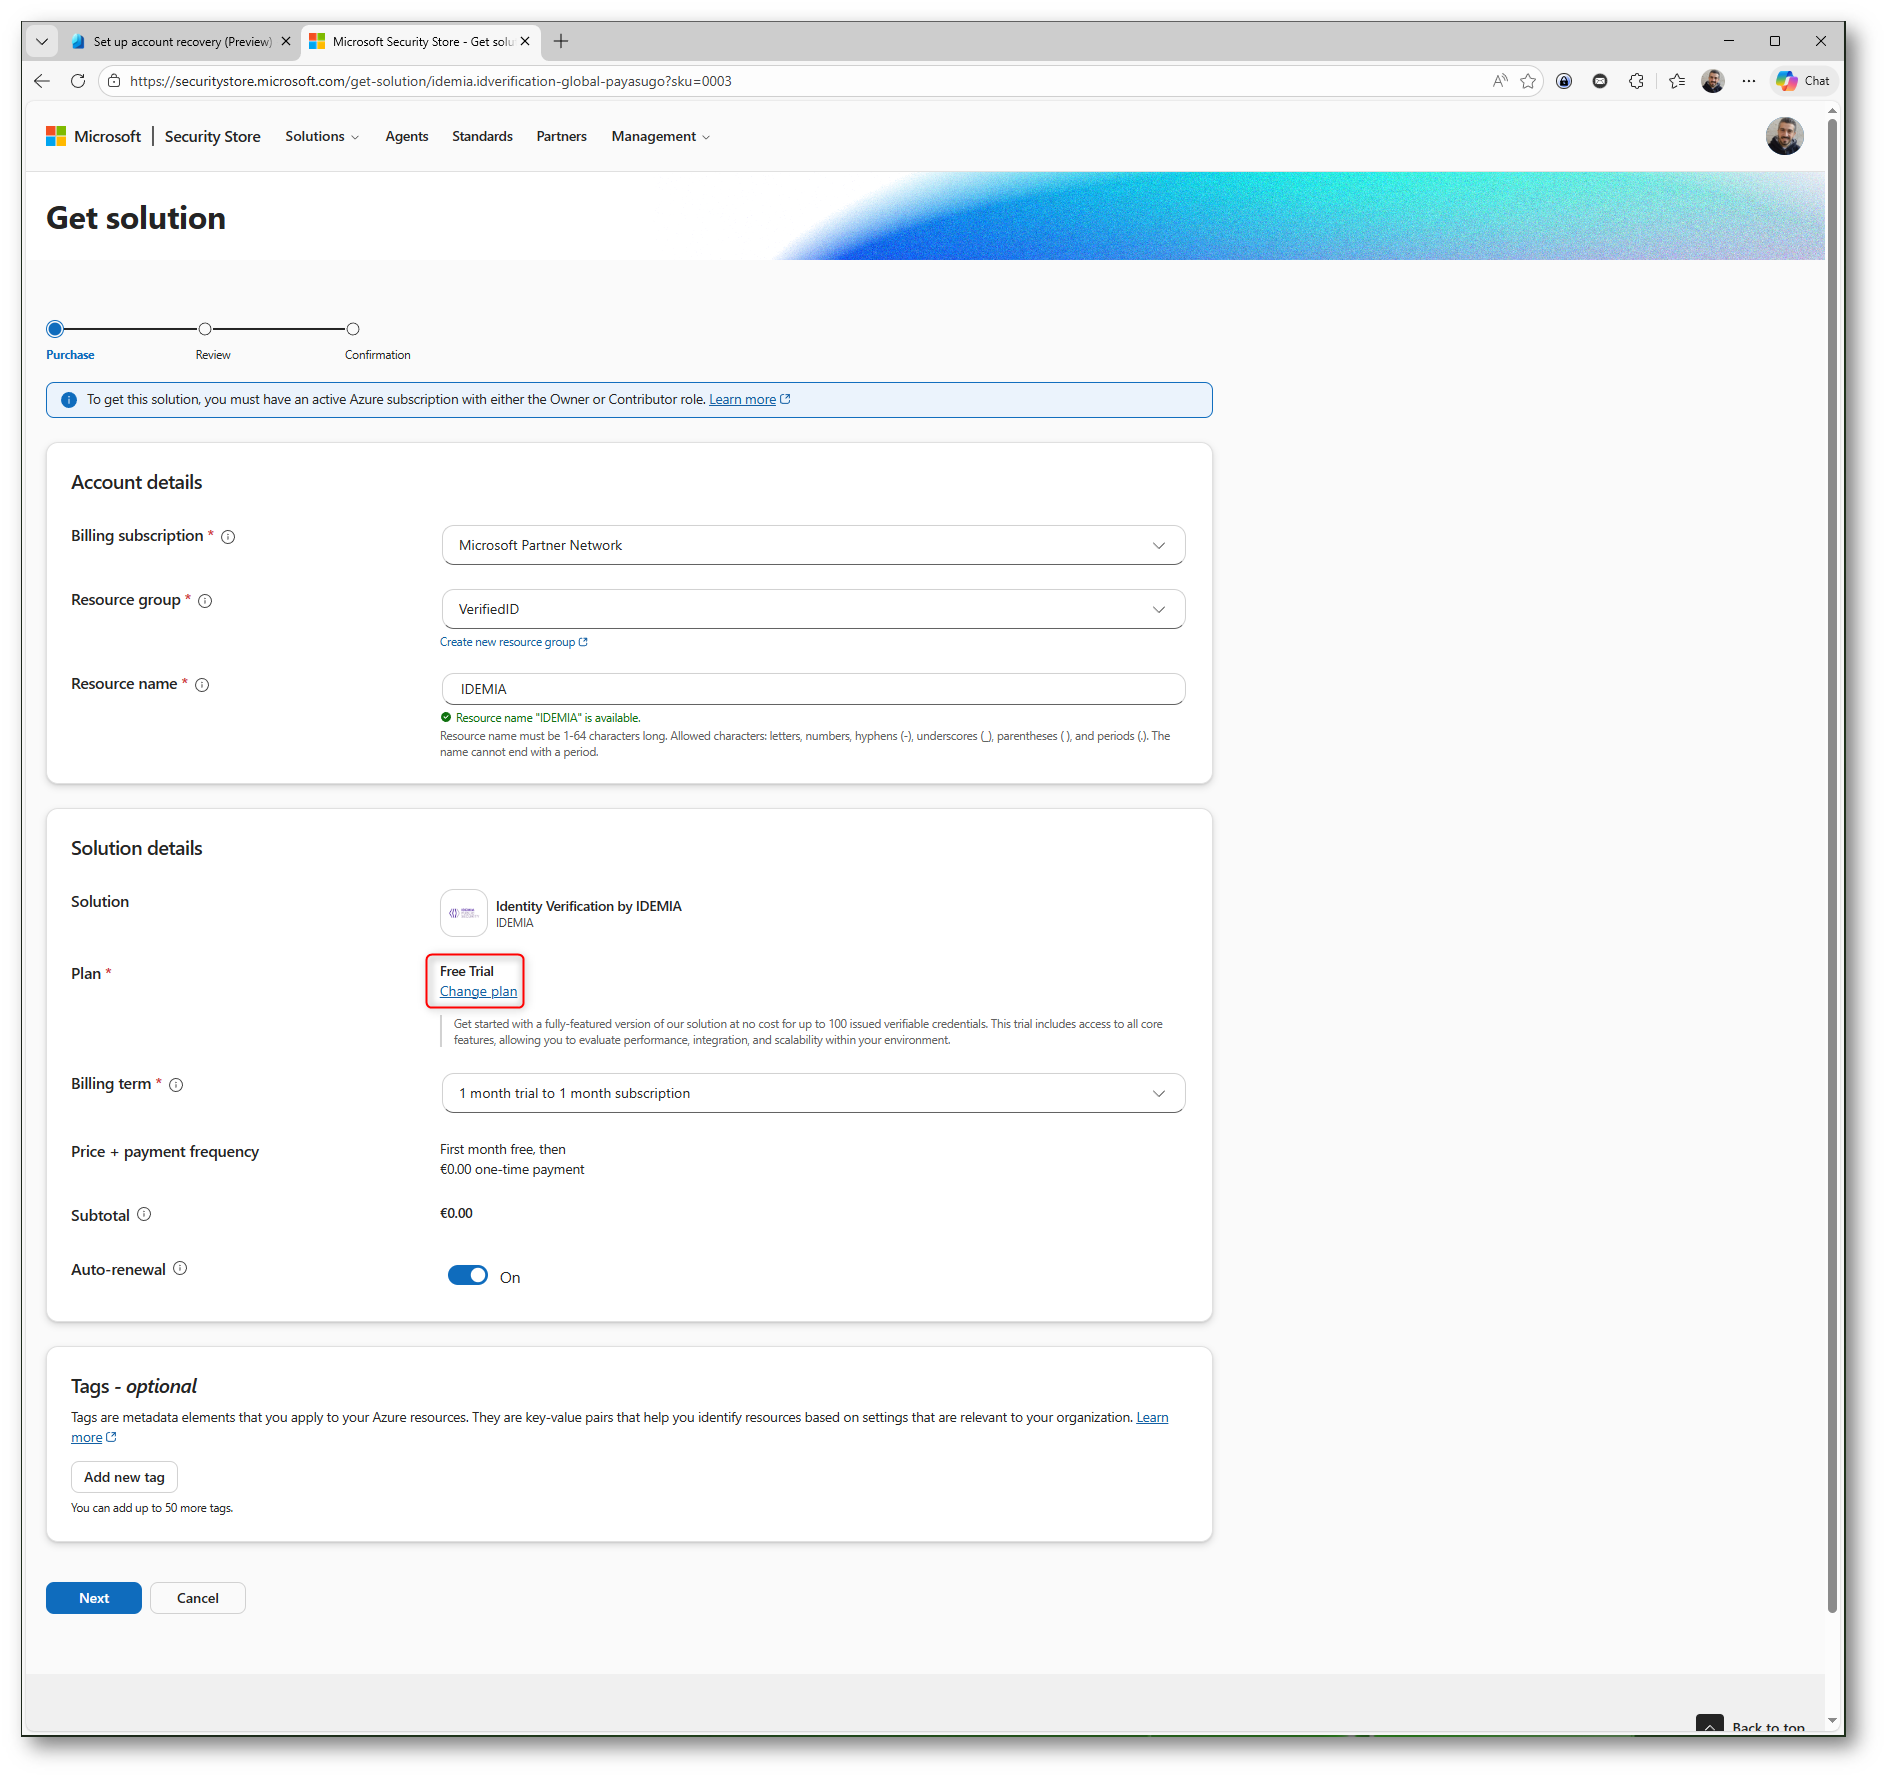1888x1779 pixels.
Task: Open the account avatar in site header
Action: [1784, 136]
